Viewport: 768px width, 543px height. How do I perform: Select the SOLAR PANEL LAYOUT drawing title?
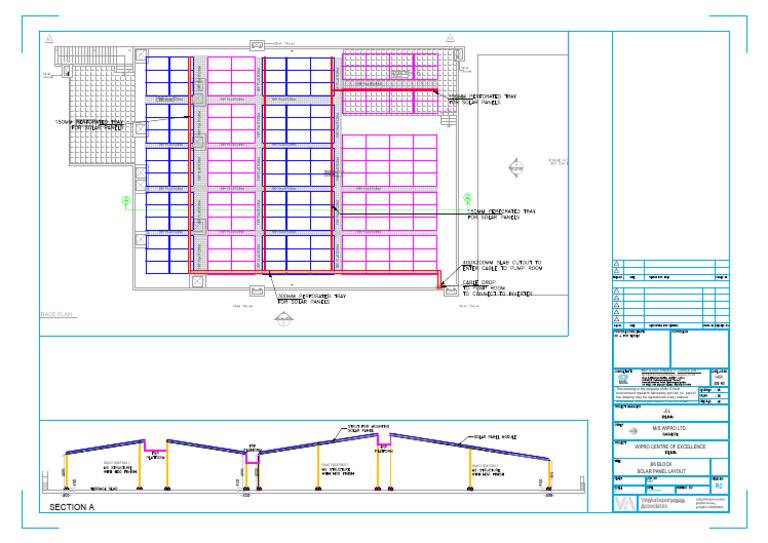click(x=661, y=471)
